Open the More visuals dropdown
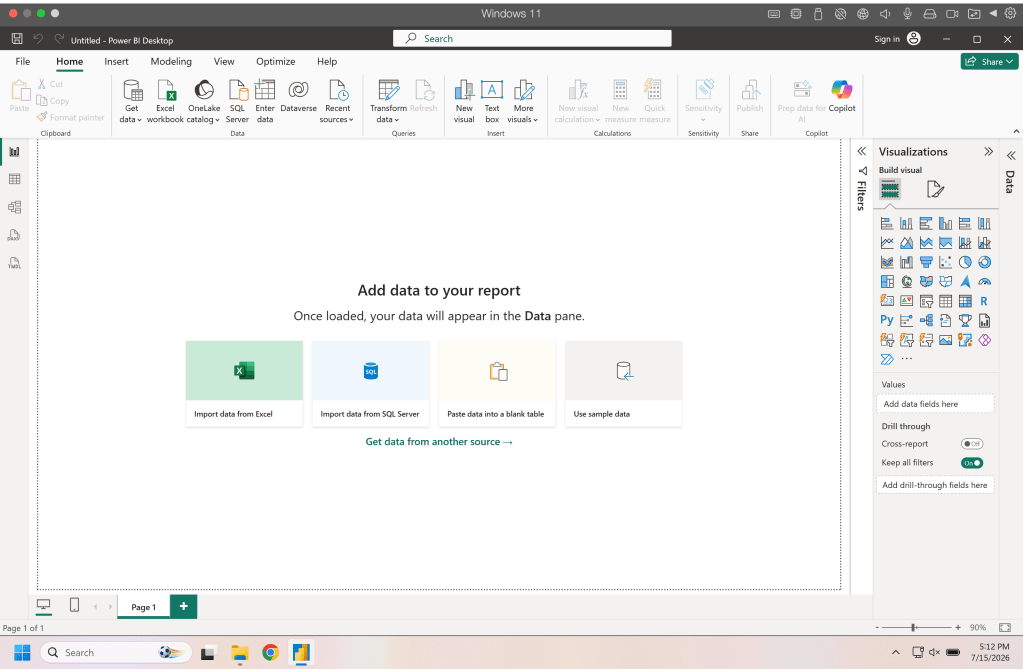Viewport: 1023px width, 669px height. pyautogui.click(x=523, y=101)
